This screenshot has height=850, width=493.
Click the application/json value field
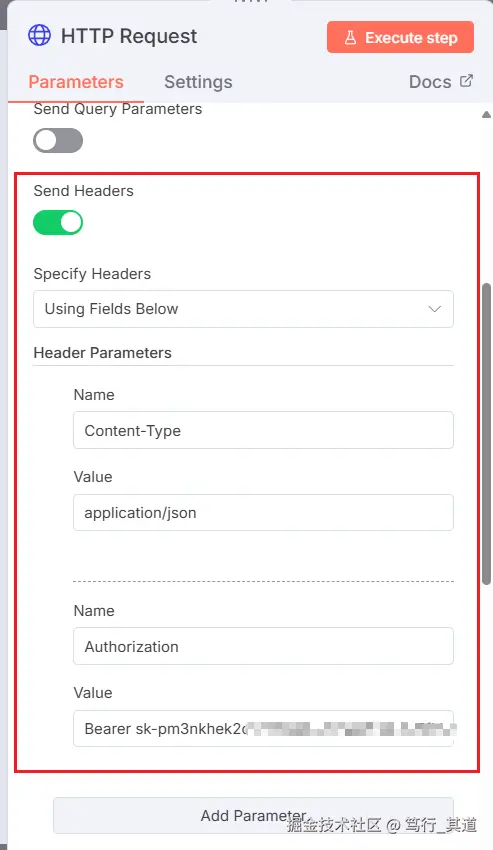coord(263,512)
